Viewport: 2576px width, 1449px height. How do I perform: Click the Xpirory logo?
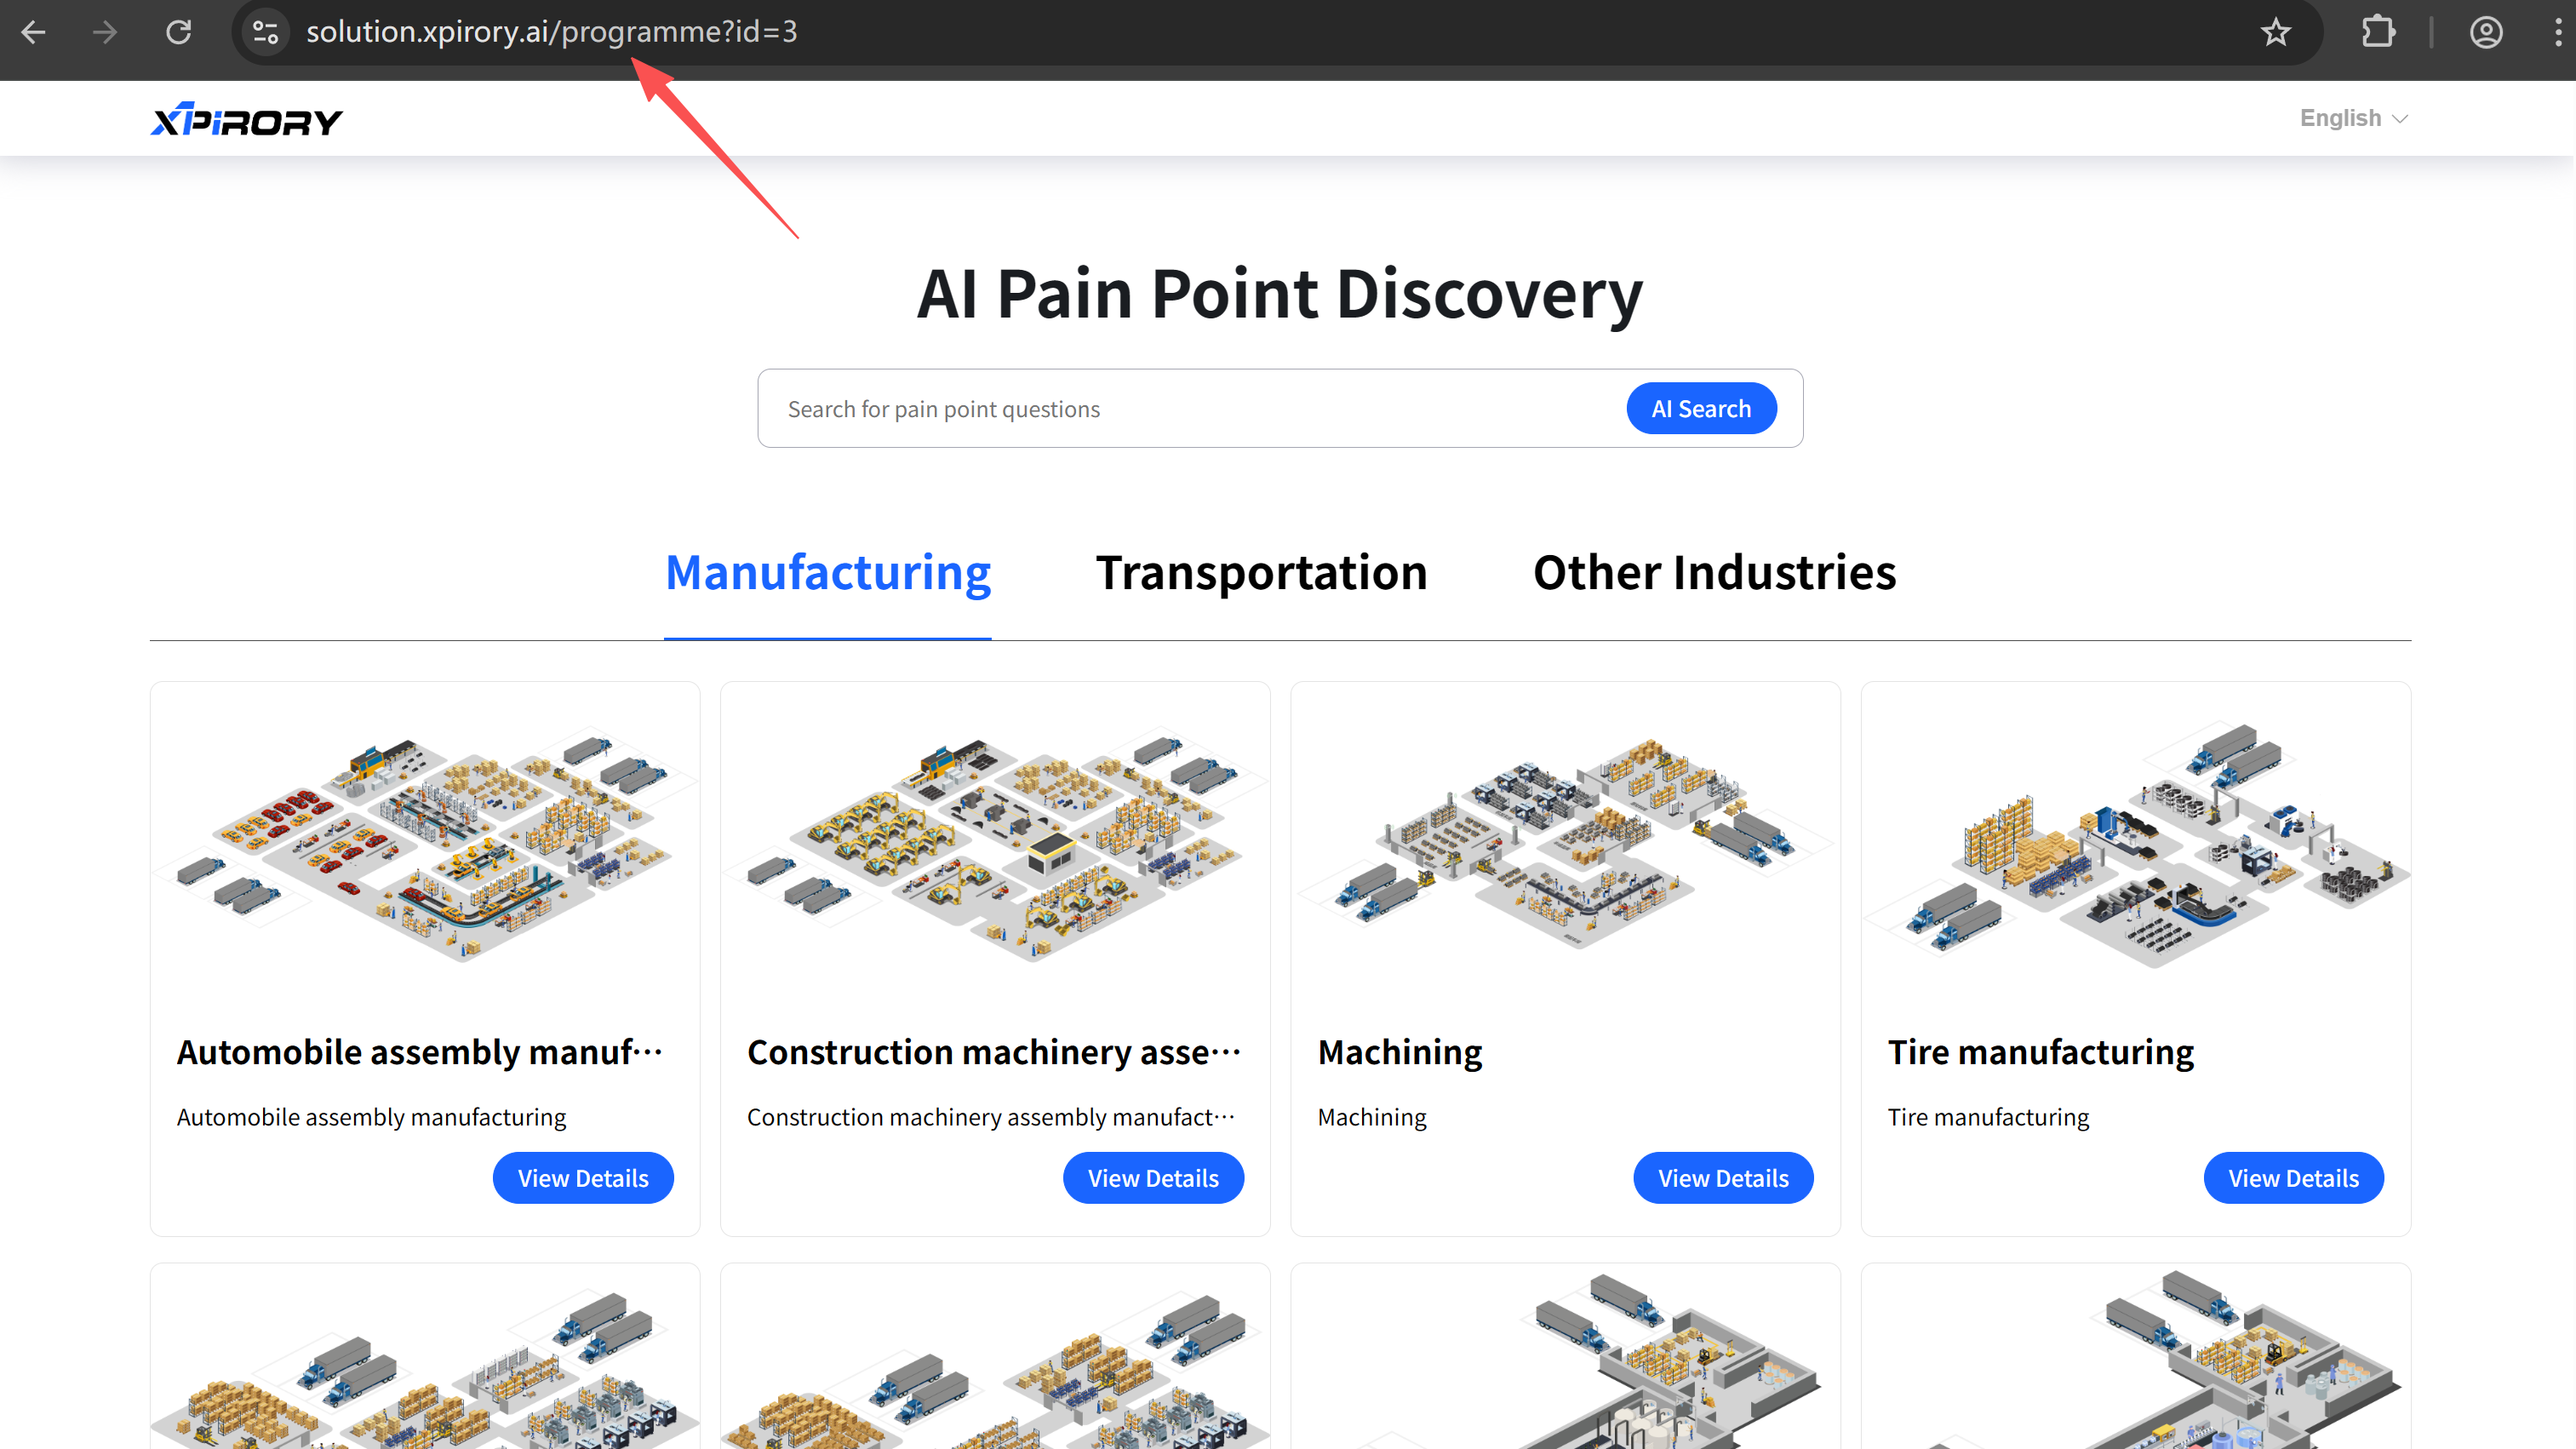click(246, 119)
